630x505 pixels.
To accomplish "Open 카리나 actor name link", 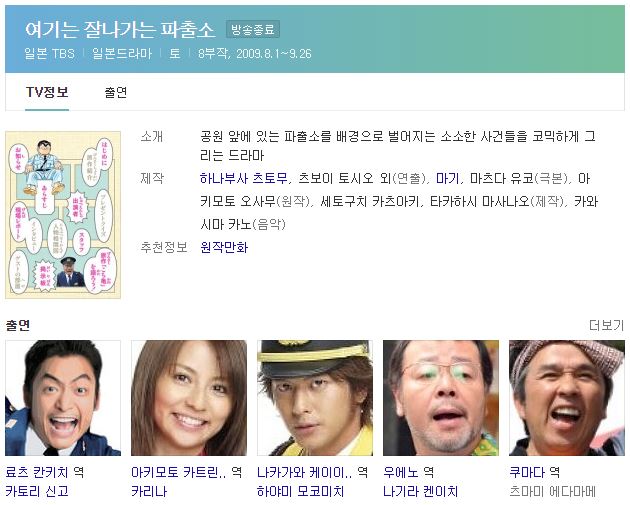I will [x=149, y=491].
